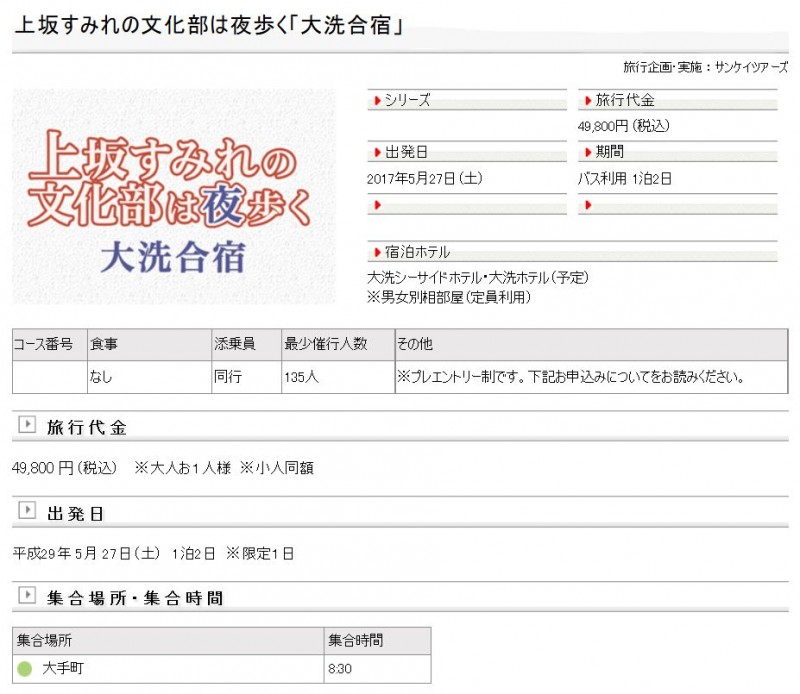
Task: Click the サンケイツアーズ organizer text
Action: 750,67
